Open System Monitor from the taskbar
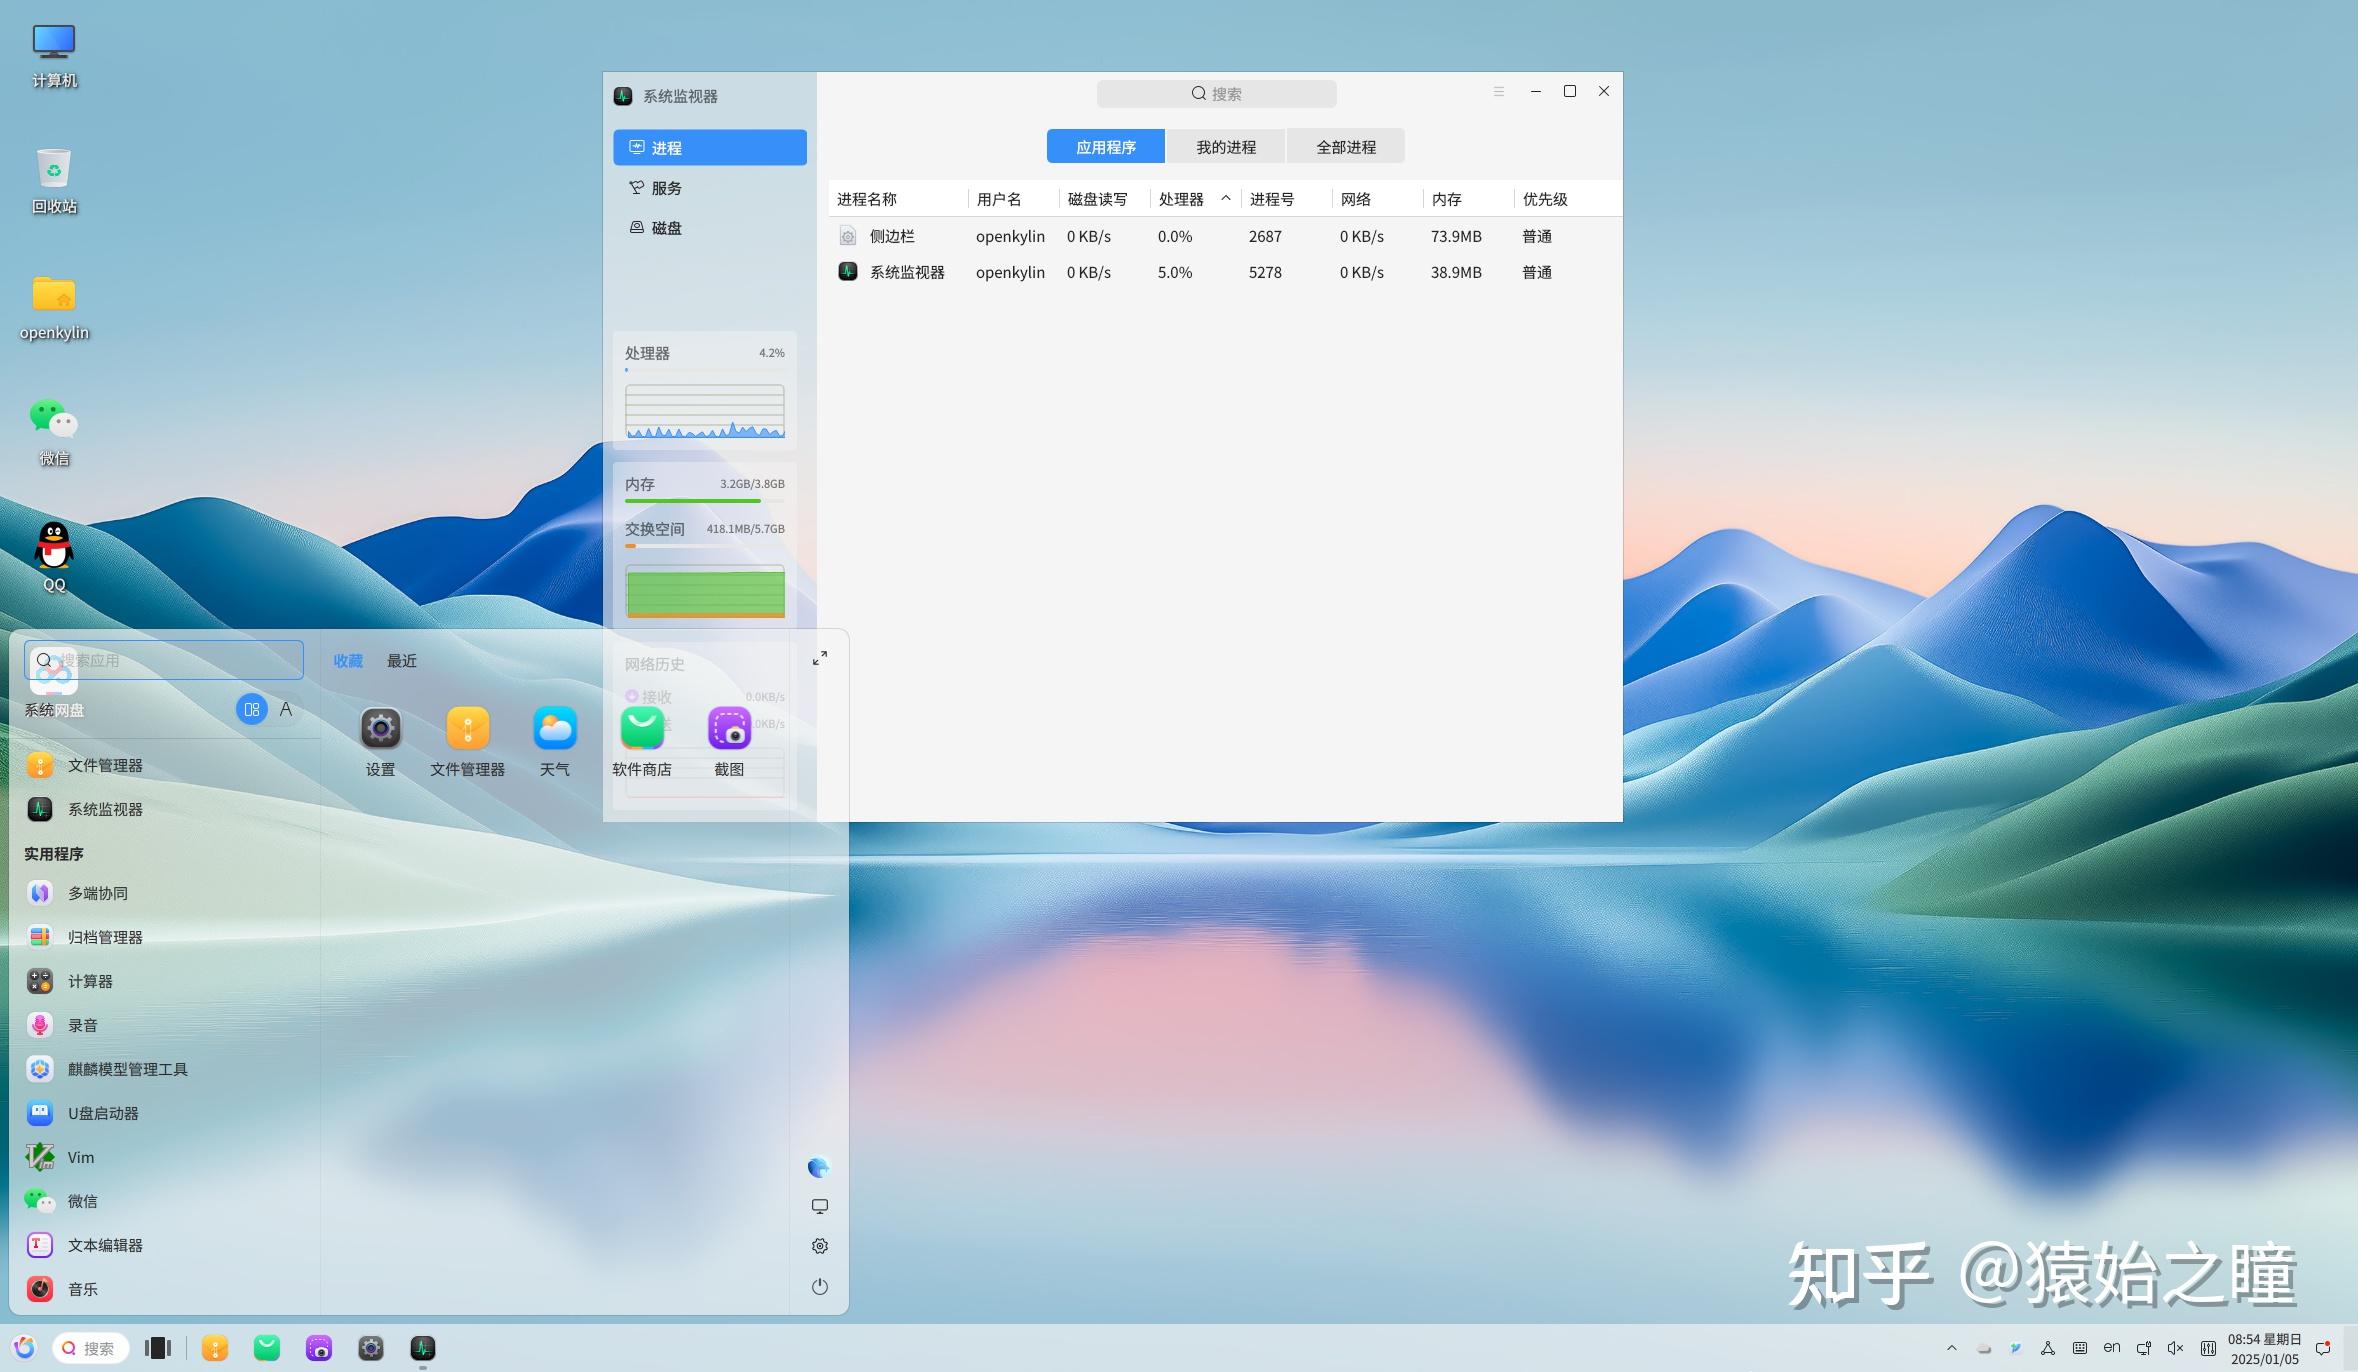Viewport: 2358px width, 1372px height. click(421, 1347)
